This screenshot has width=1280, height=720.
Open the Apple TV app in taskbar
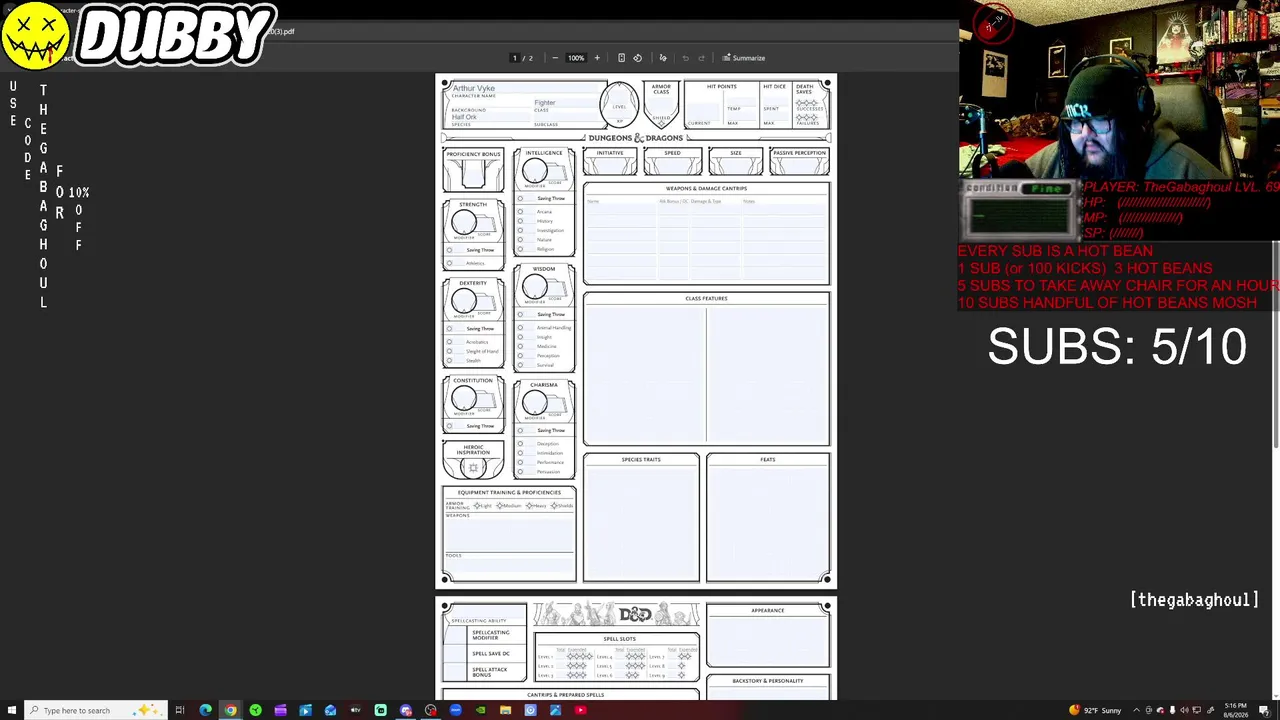(355, 710)
